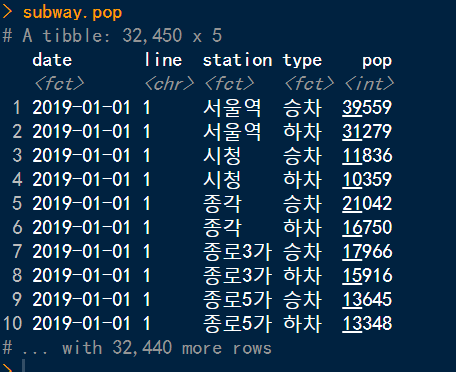Click type 승차 in row 1
Viewport: 456px width, 372px height.
tap(302, 108)
